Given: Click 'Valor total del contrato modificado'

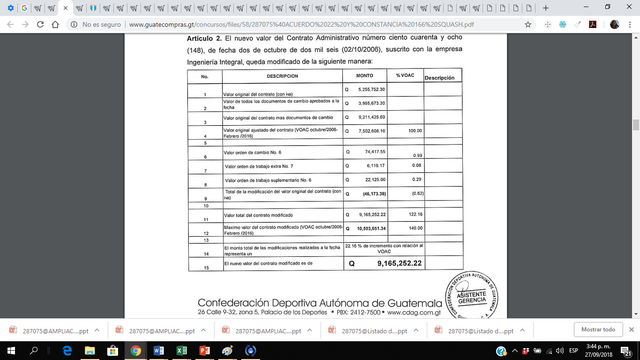Looking at the screenshot, I should coord(258,215).
